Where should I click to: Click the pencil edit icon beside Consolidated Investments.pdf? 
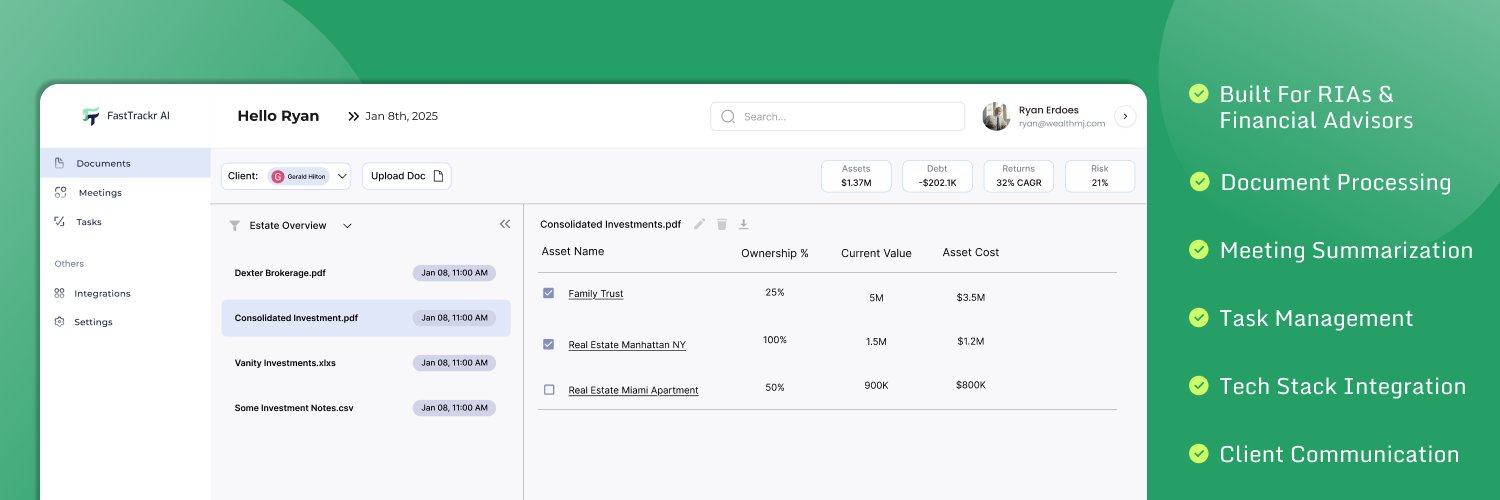[700, 224]
